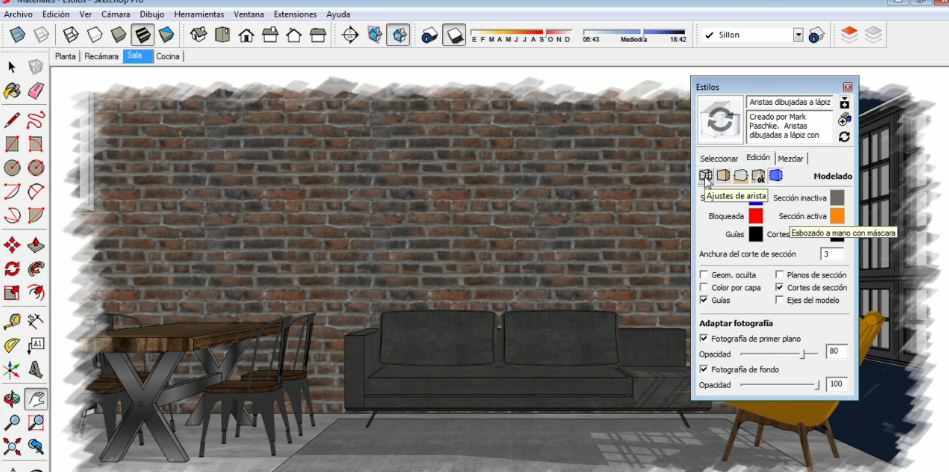Open watermark settings icon in Estilos
The height and width of the screenshot is (472, 949).
pos(758,175)
